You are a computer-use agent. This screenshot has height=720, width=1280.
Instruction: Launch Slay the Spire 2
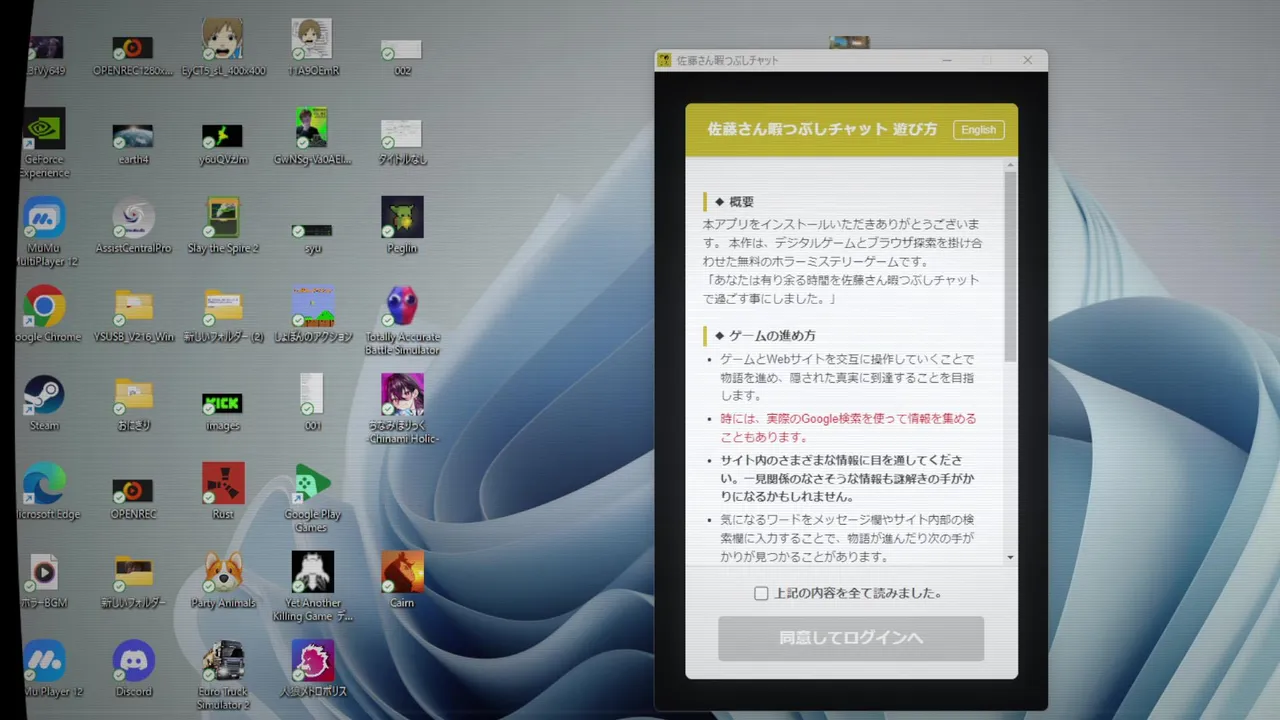click(x=222, y=218)
